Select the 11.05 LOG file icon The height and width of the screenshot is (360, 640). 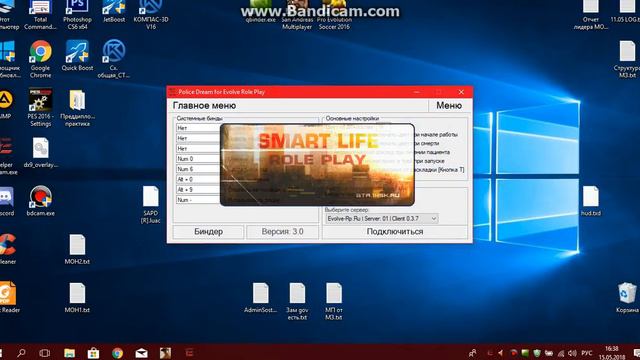coord(627,11)
